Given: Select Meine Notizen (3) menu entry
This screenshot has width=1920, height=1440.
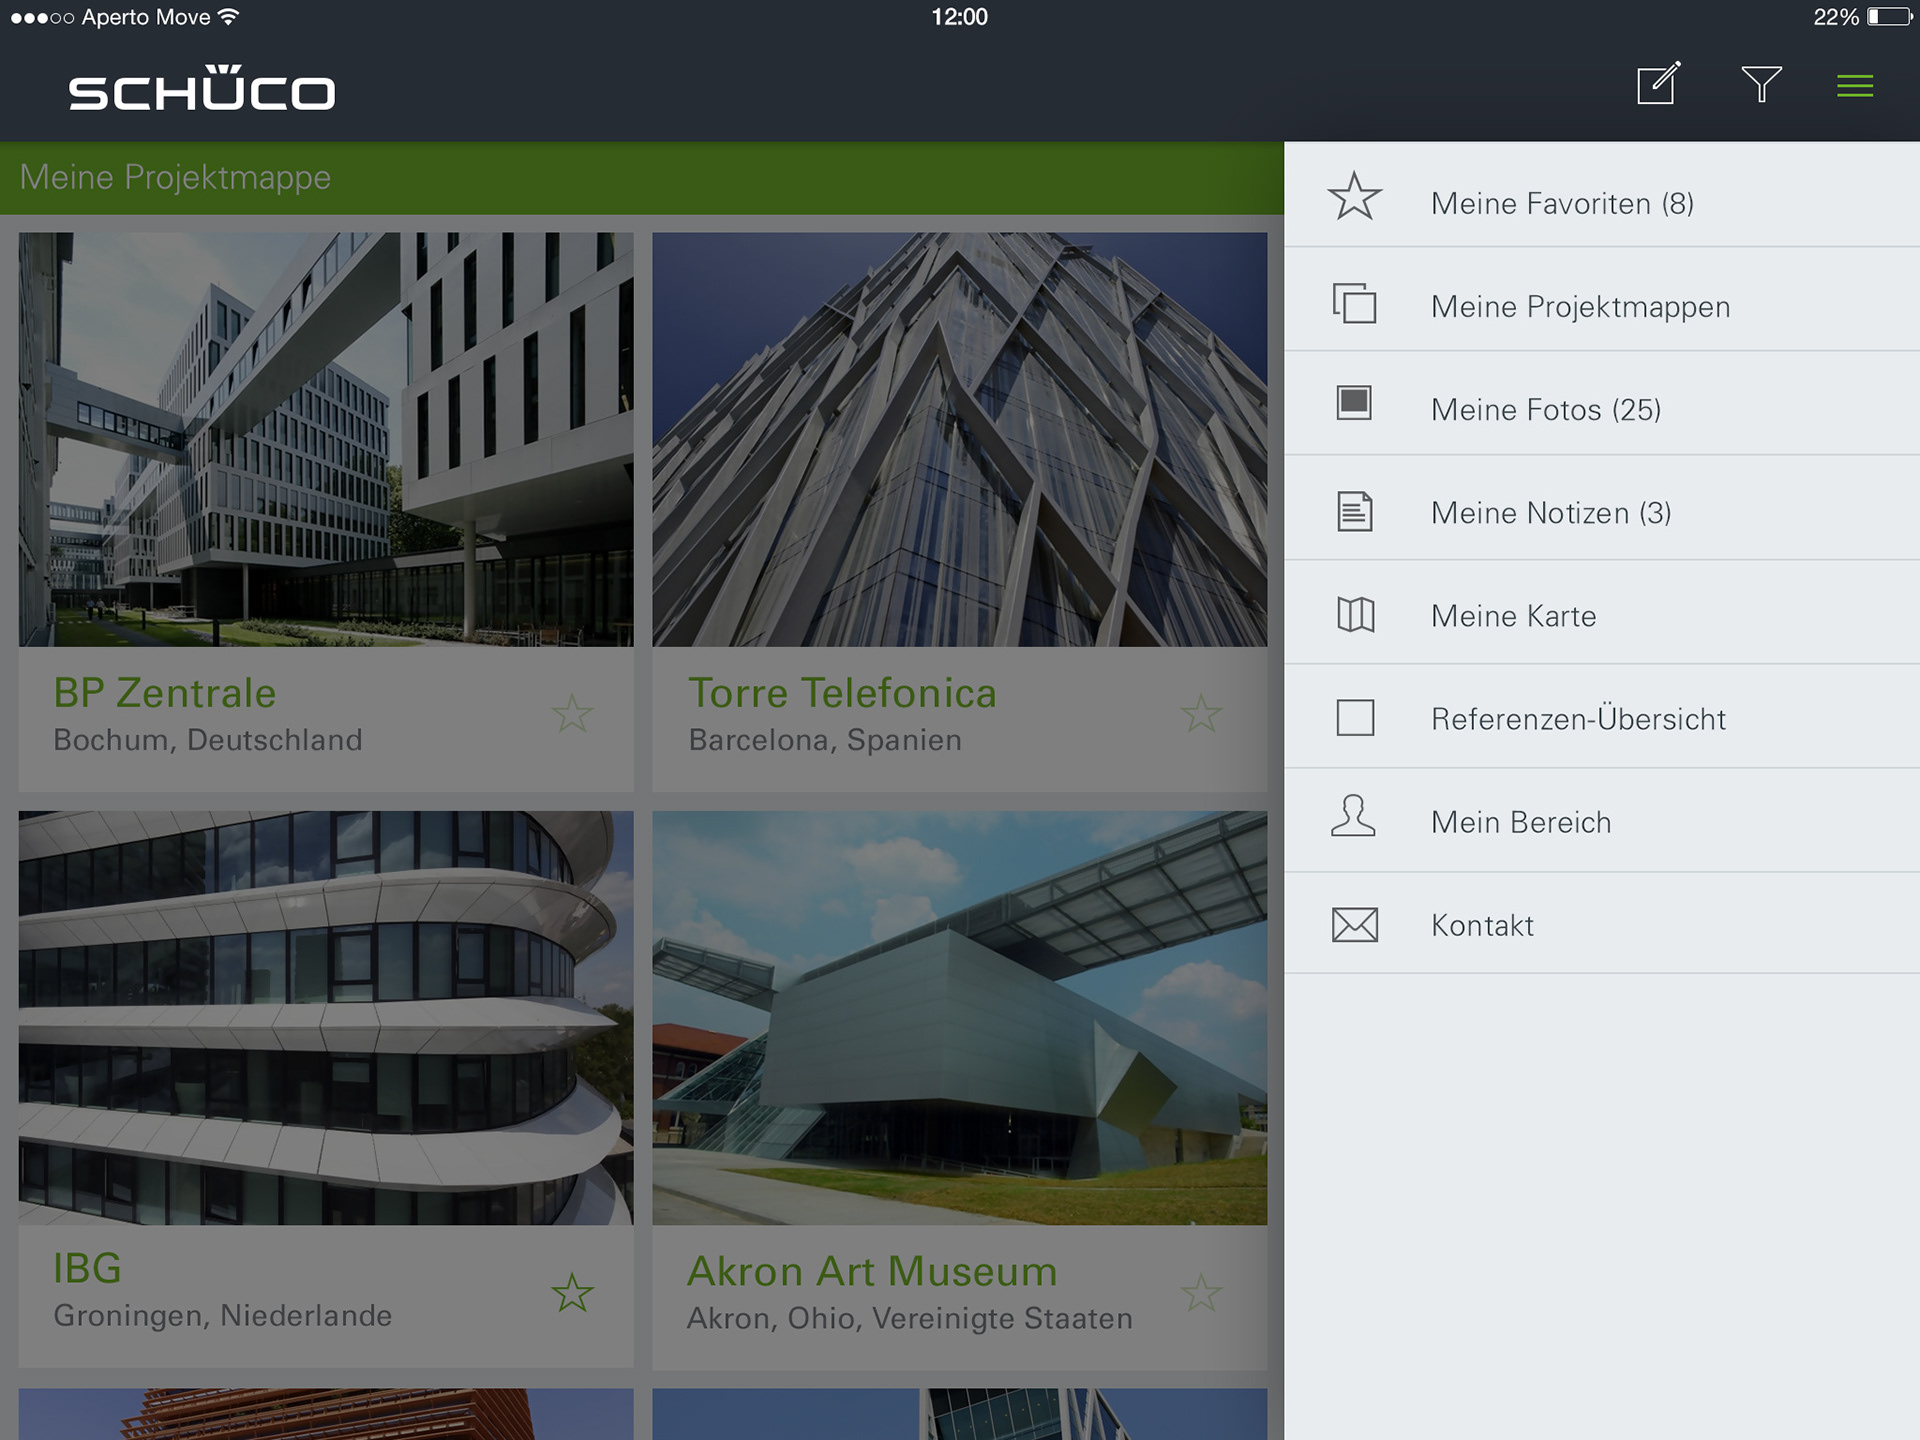Looking at the screenshot, I should click(1602, 508).
